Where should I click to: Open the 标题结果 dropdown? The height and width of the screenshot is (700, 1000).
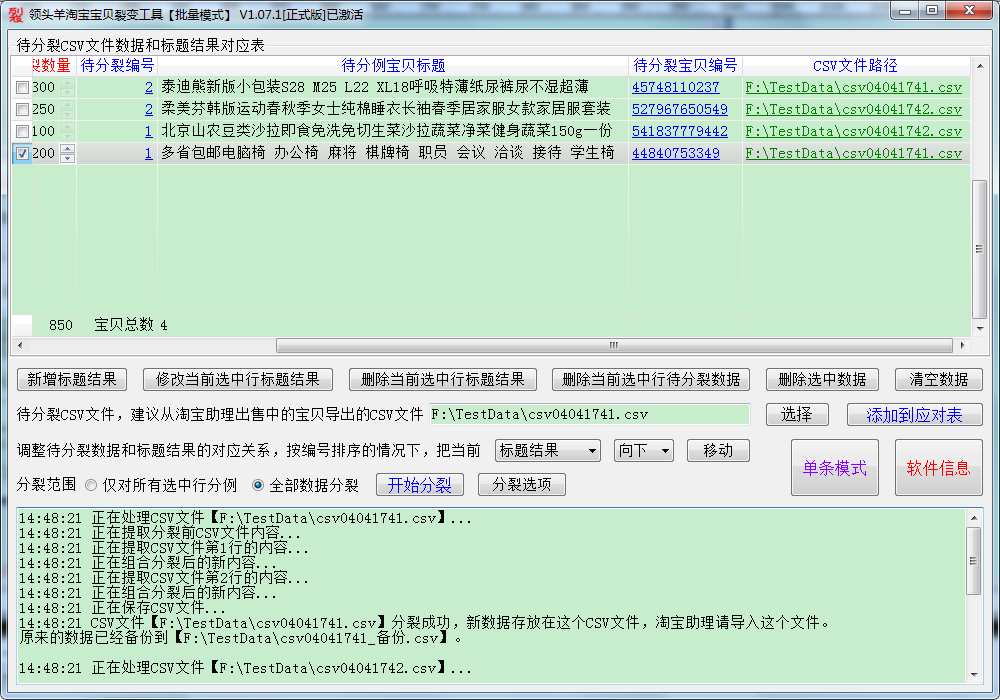[x=547, y=451]
